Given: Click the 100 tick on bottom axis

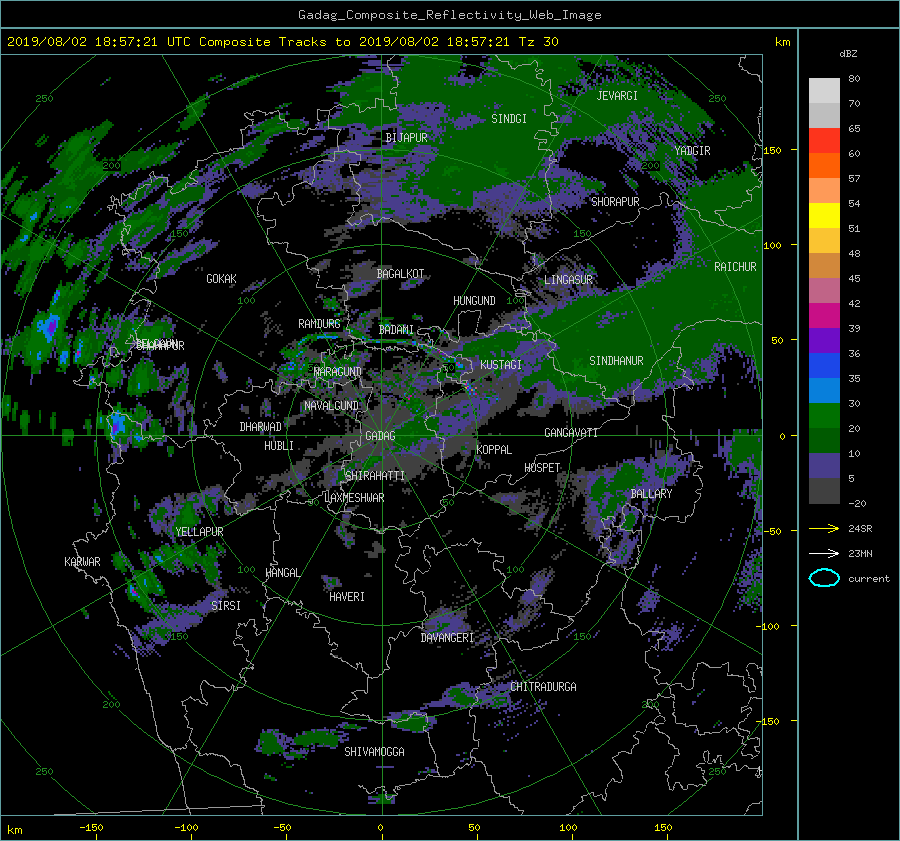Looking at the screenshot, I should pos(568,828).
